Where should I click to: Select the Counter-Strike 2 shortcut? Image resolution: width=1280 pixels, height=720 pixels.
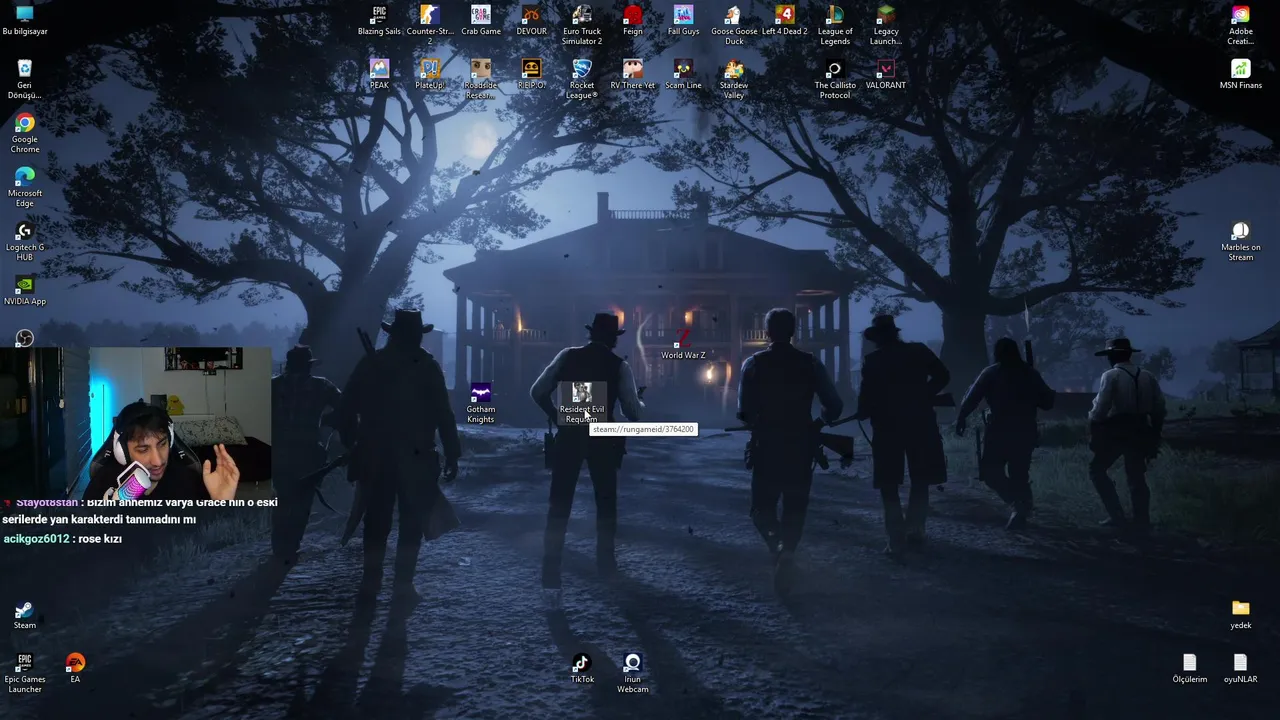coord(430,25)
